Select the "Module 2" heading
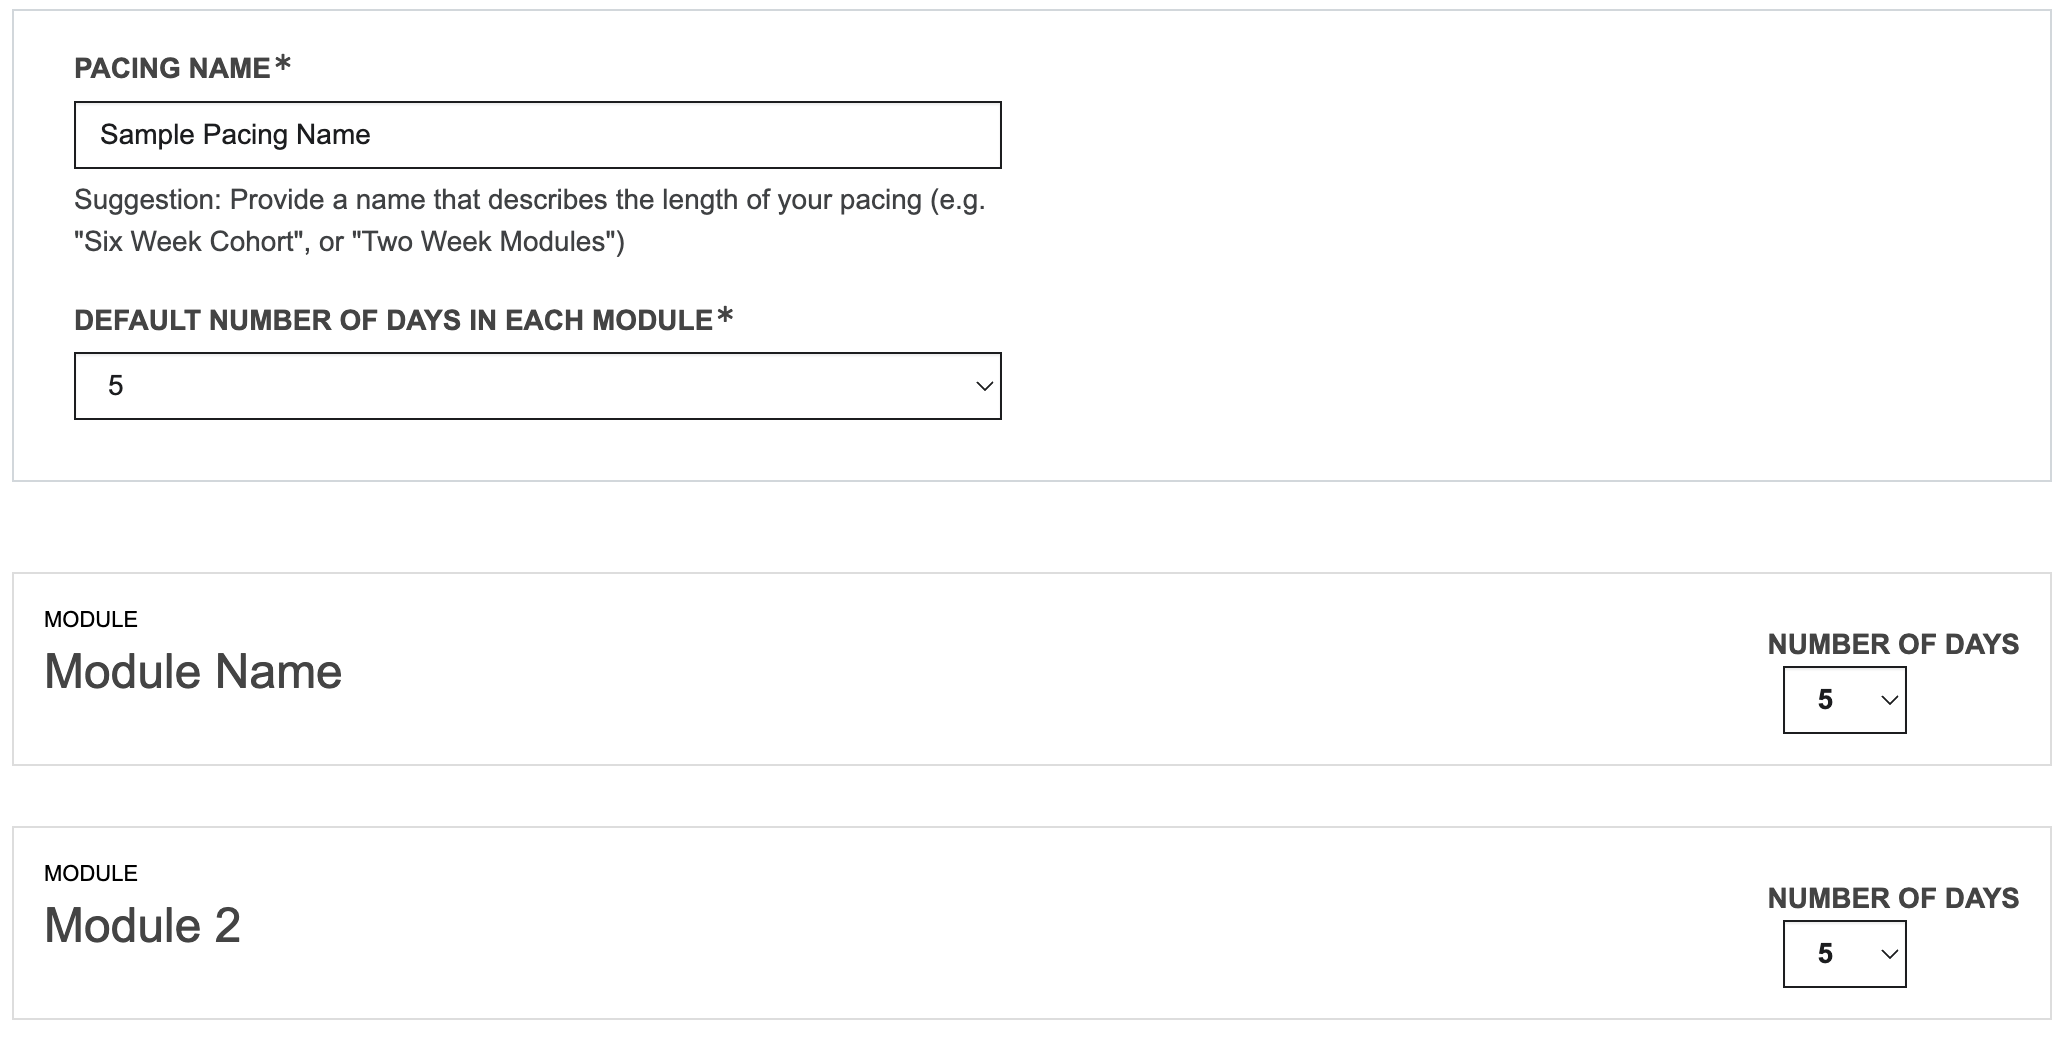 pyautogui.click(x=143, y=925)
